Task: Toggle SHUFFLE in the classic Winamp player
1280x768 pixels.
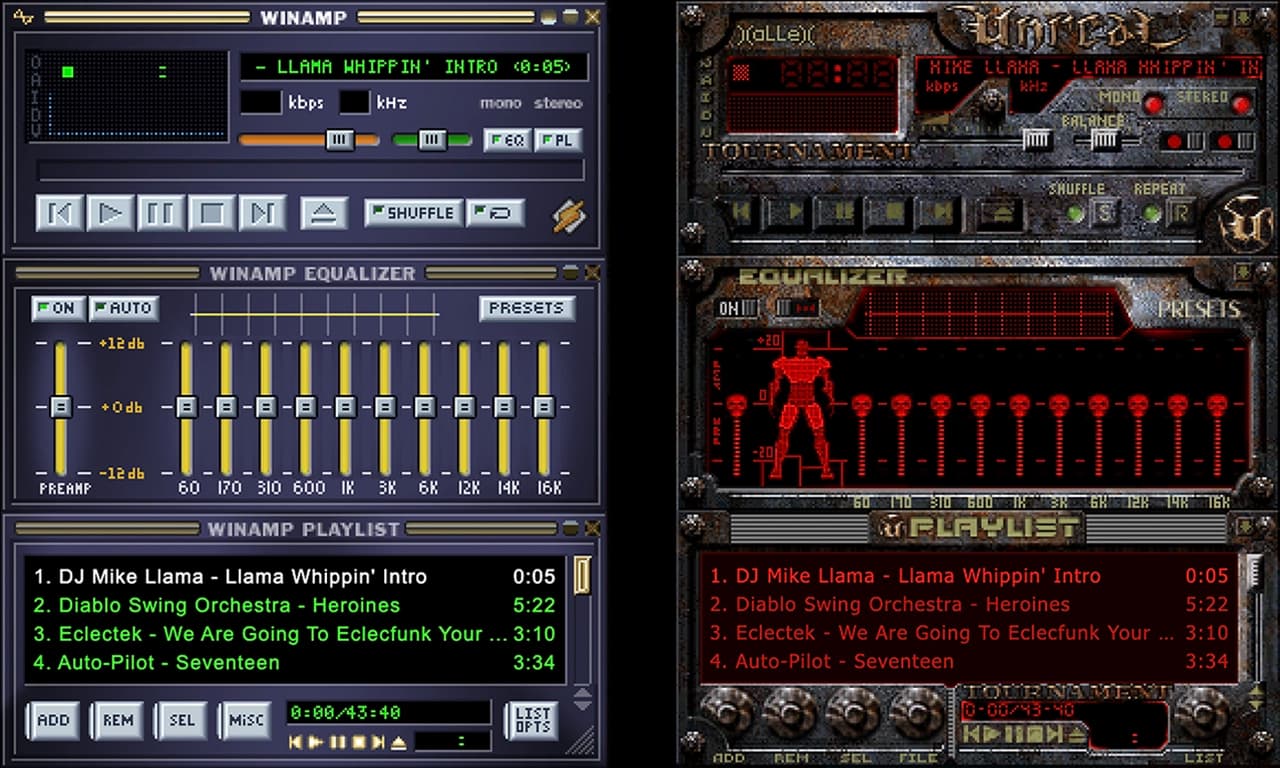Action: pos(413,213)
